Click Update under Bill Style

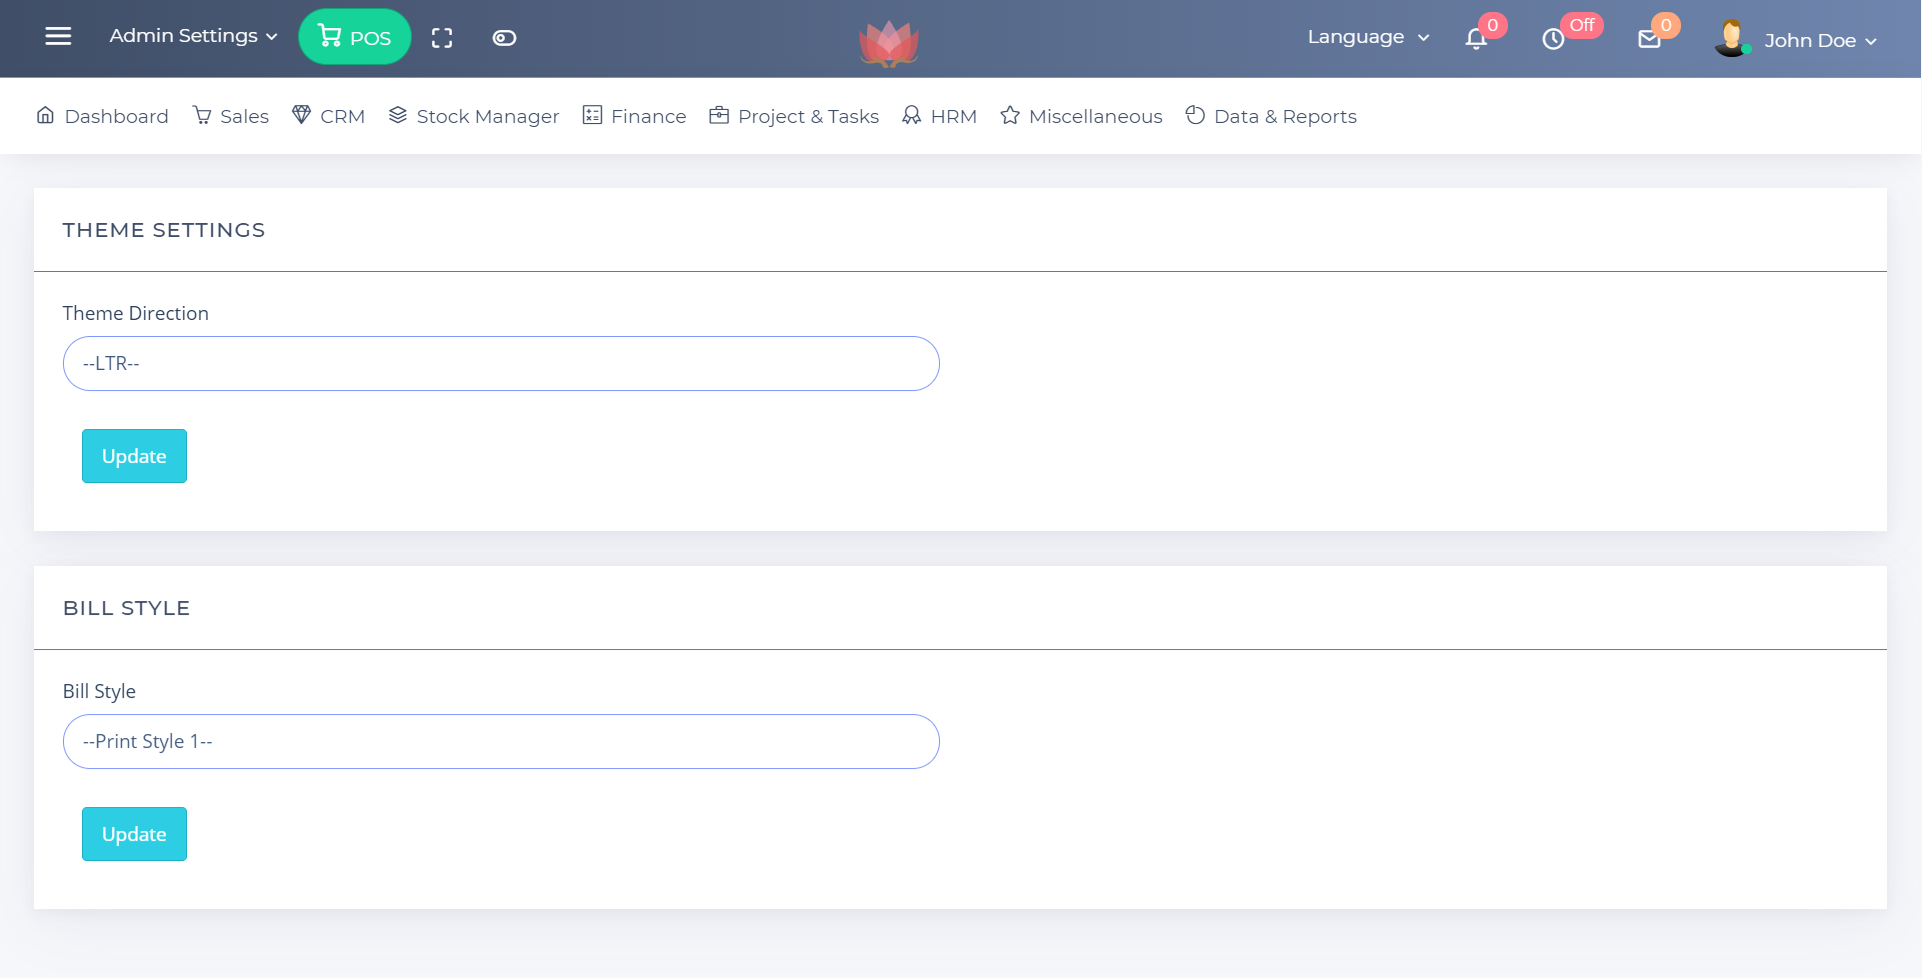tap(134, 834)
